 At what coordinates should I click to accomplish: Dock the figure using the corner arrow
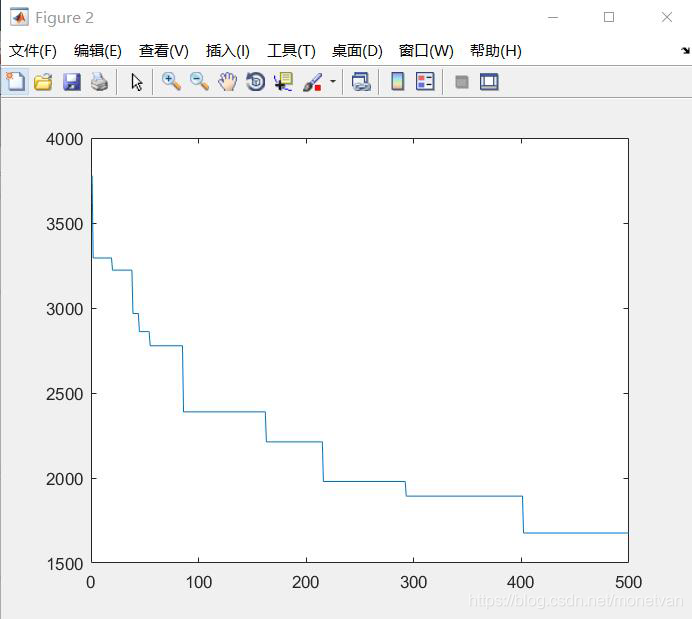(x=685, y=51)
